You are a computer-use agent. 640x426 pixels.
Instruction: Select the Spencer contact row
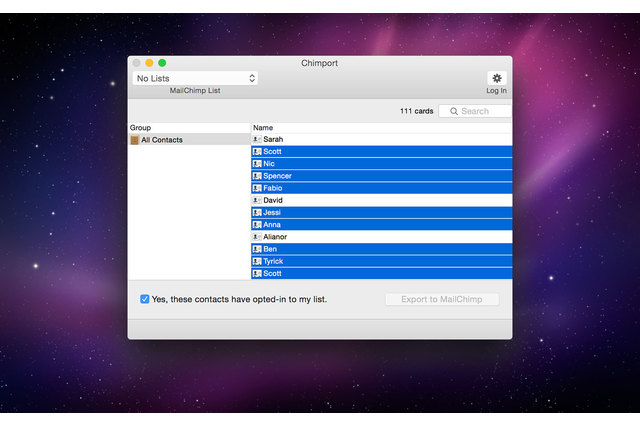pos(382,176)
